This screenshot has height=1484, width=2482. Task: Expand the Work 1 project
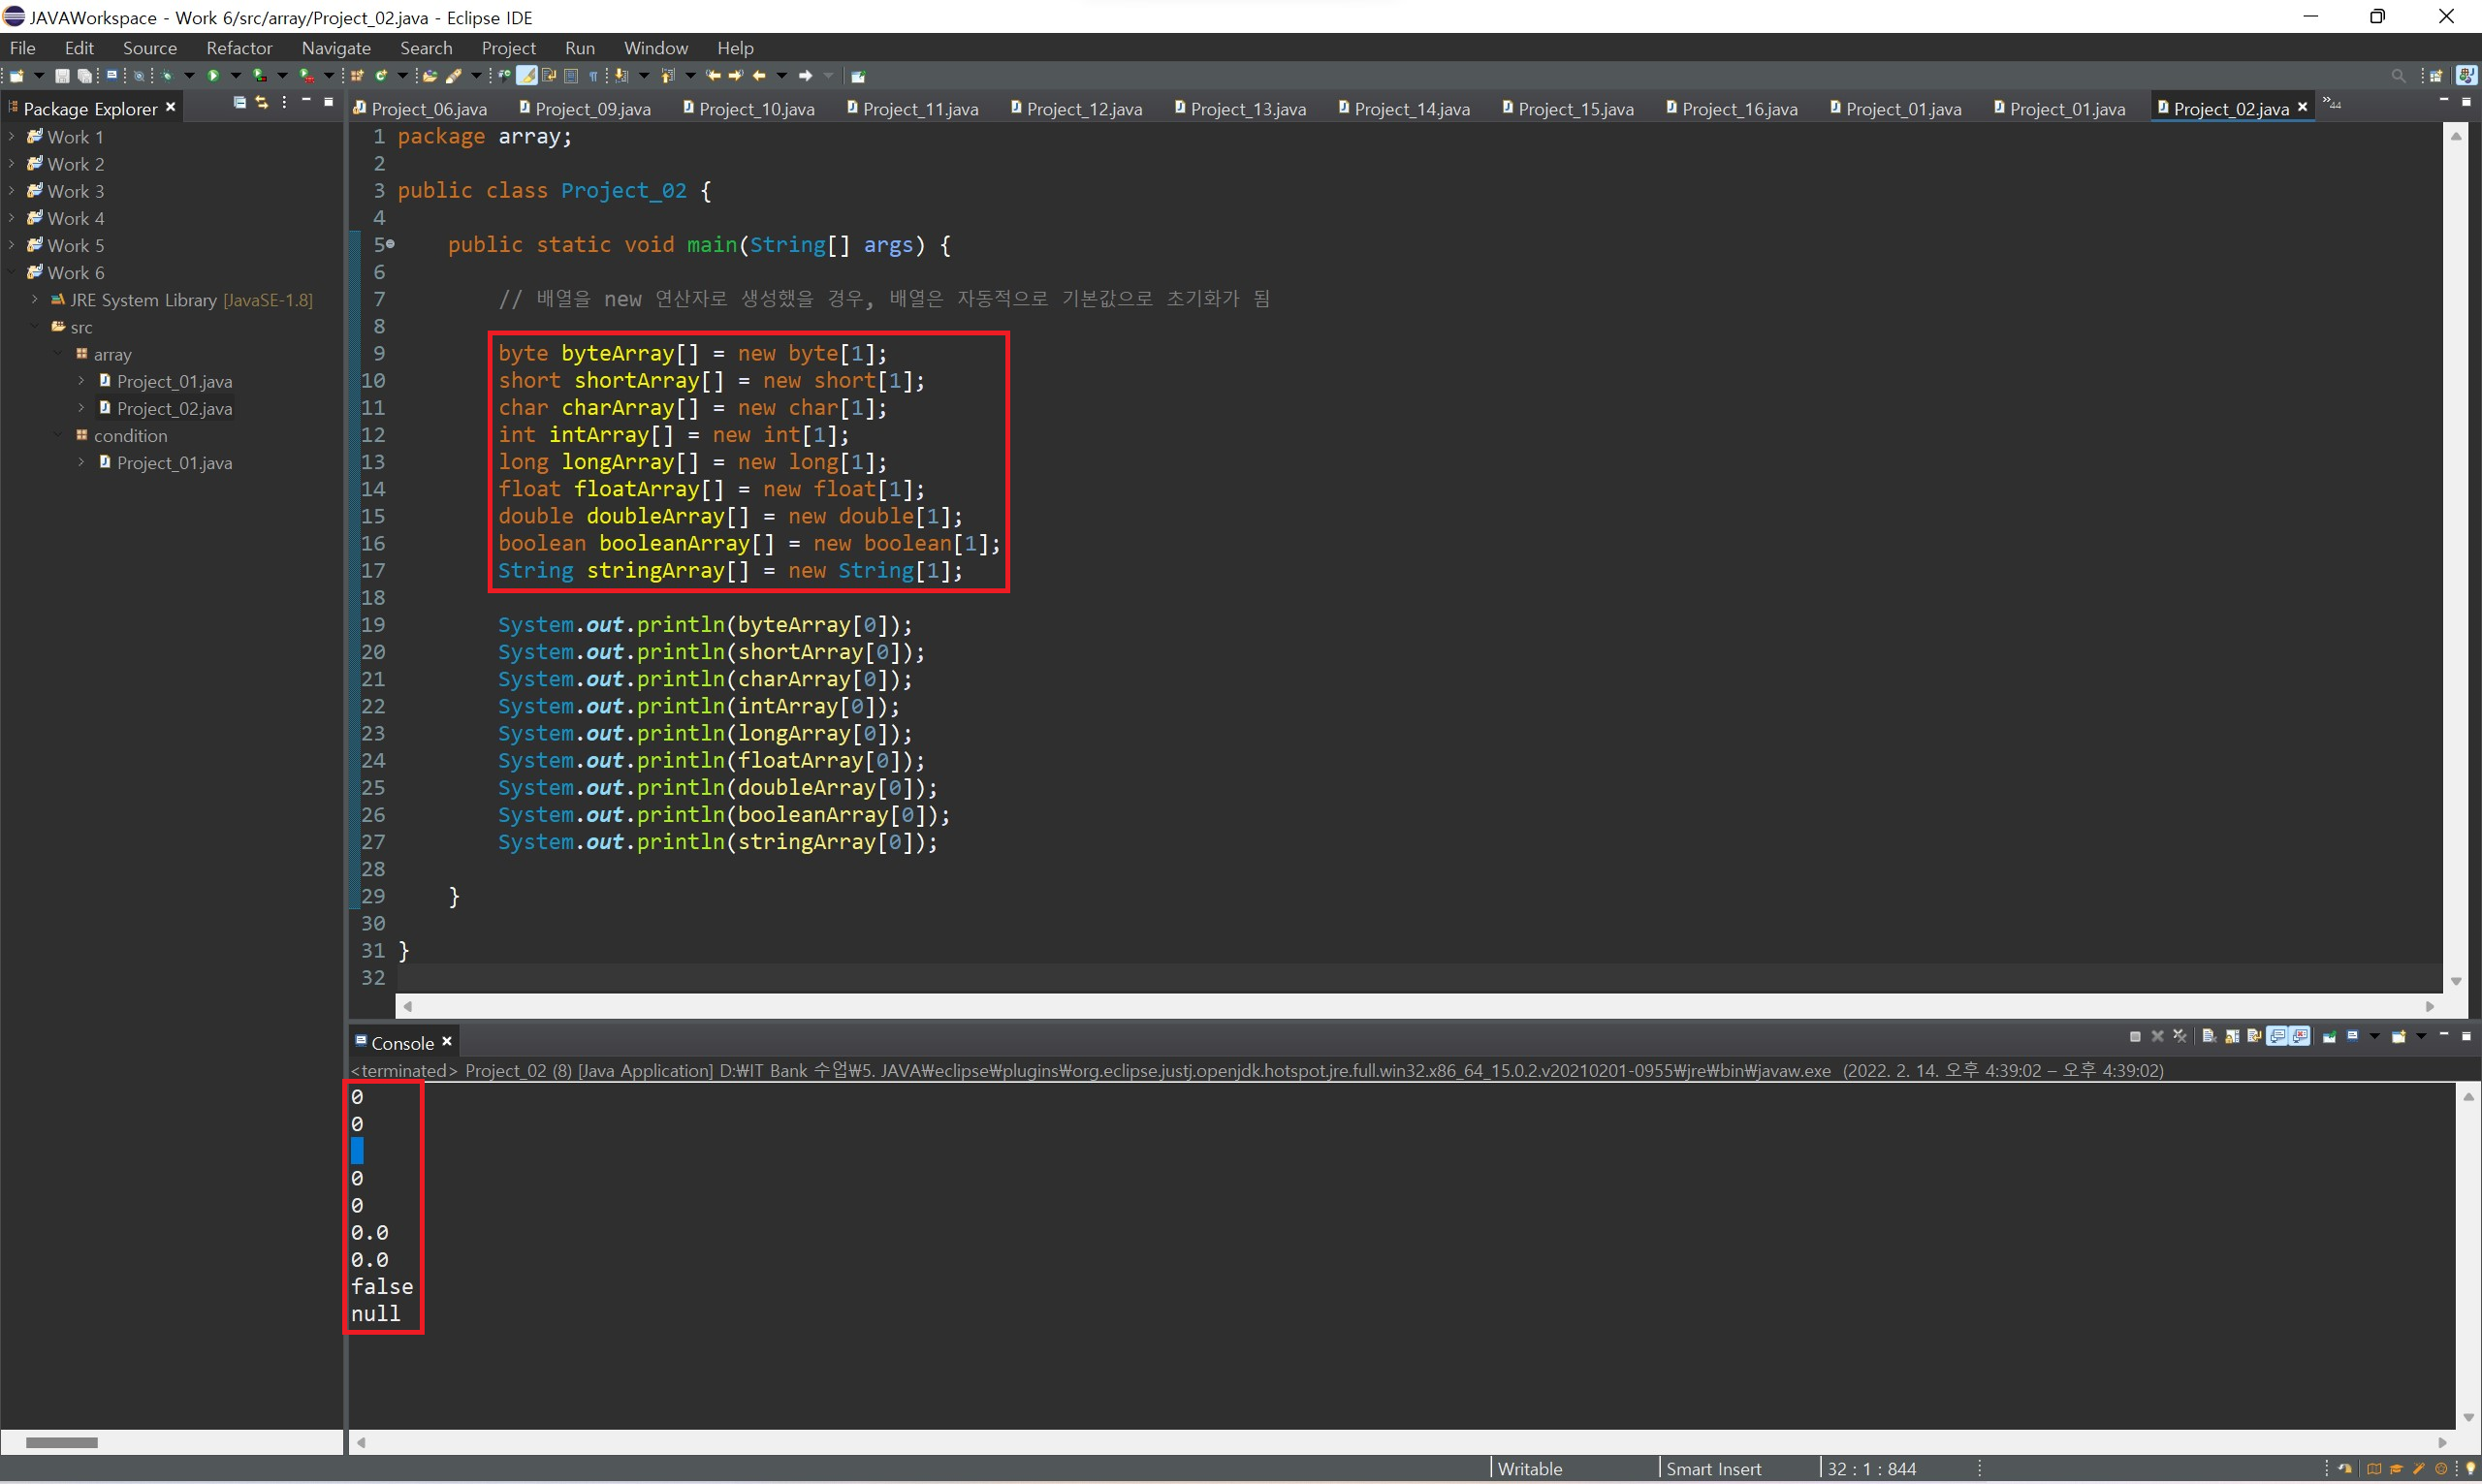coord(11,137)
